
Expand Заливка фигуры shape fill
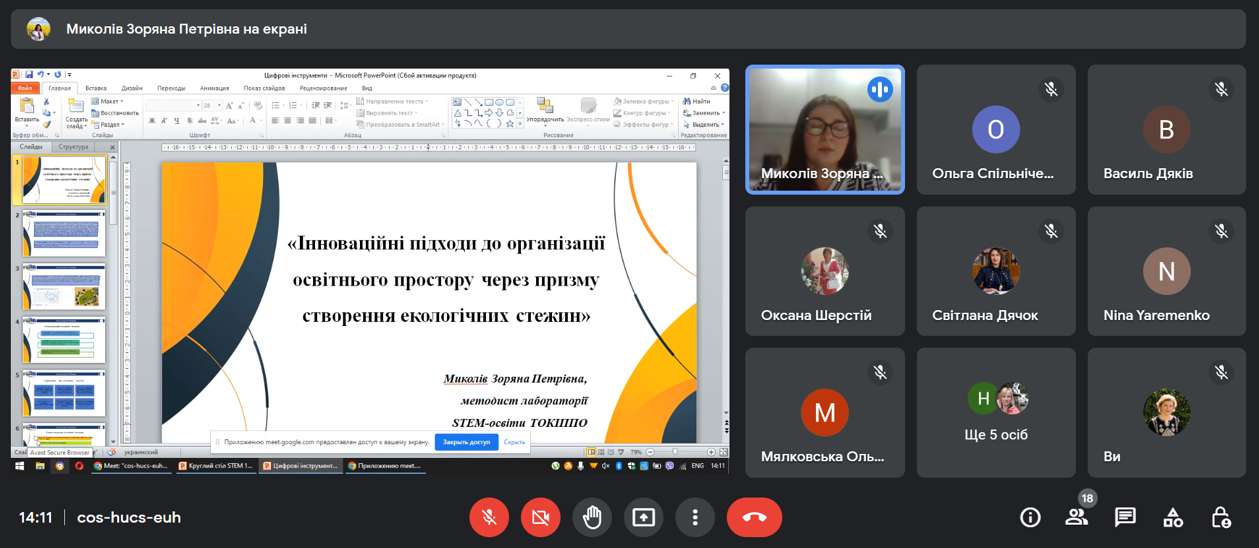[x=644, y=101]
